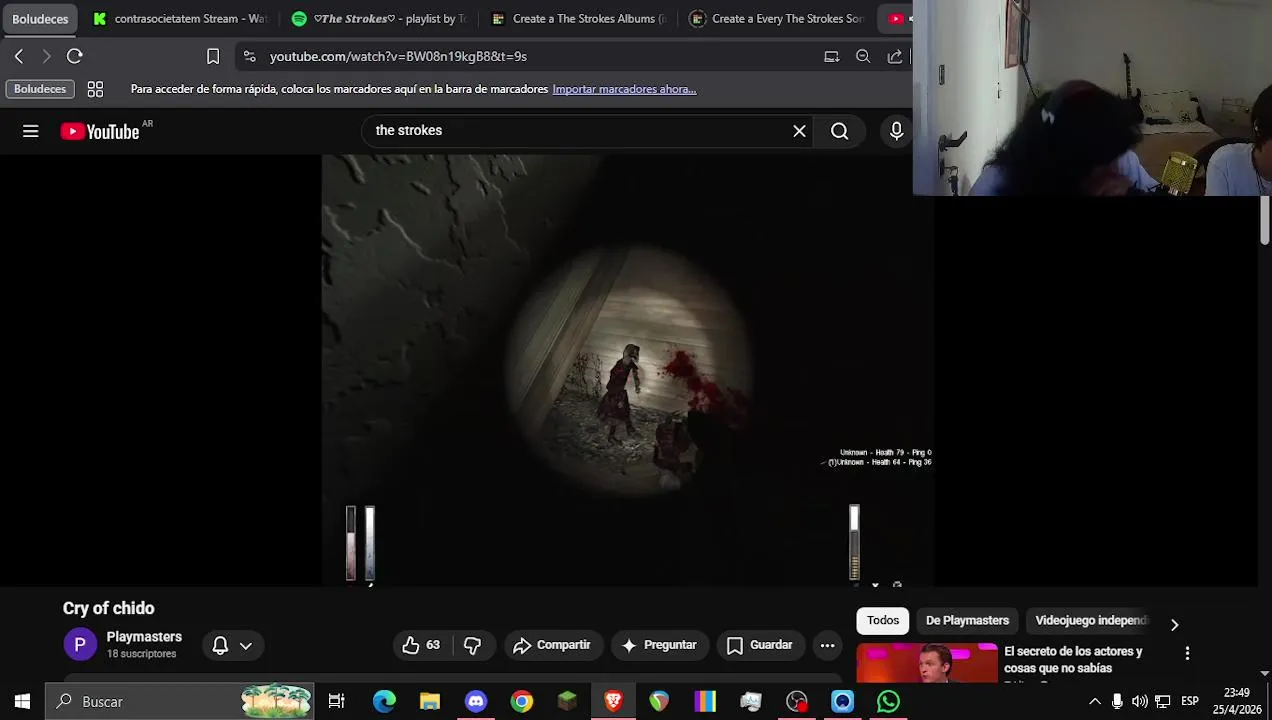Screen dimensions: 1272x720
Task: Open Microsoft Edge from the taskbar
Action: click(x=384, y=702)
